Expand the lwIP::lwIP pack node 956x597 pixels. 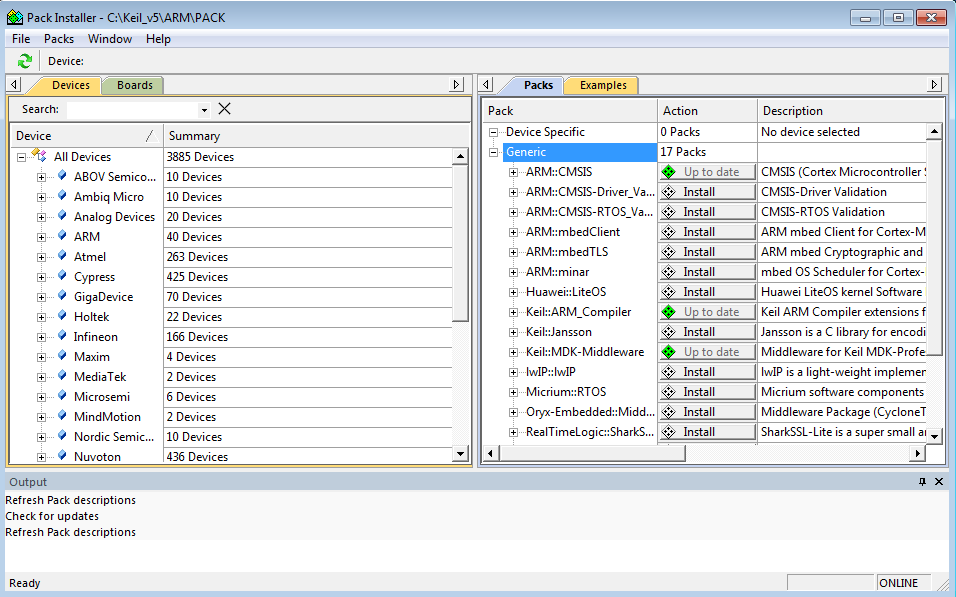pos(513,373)
